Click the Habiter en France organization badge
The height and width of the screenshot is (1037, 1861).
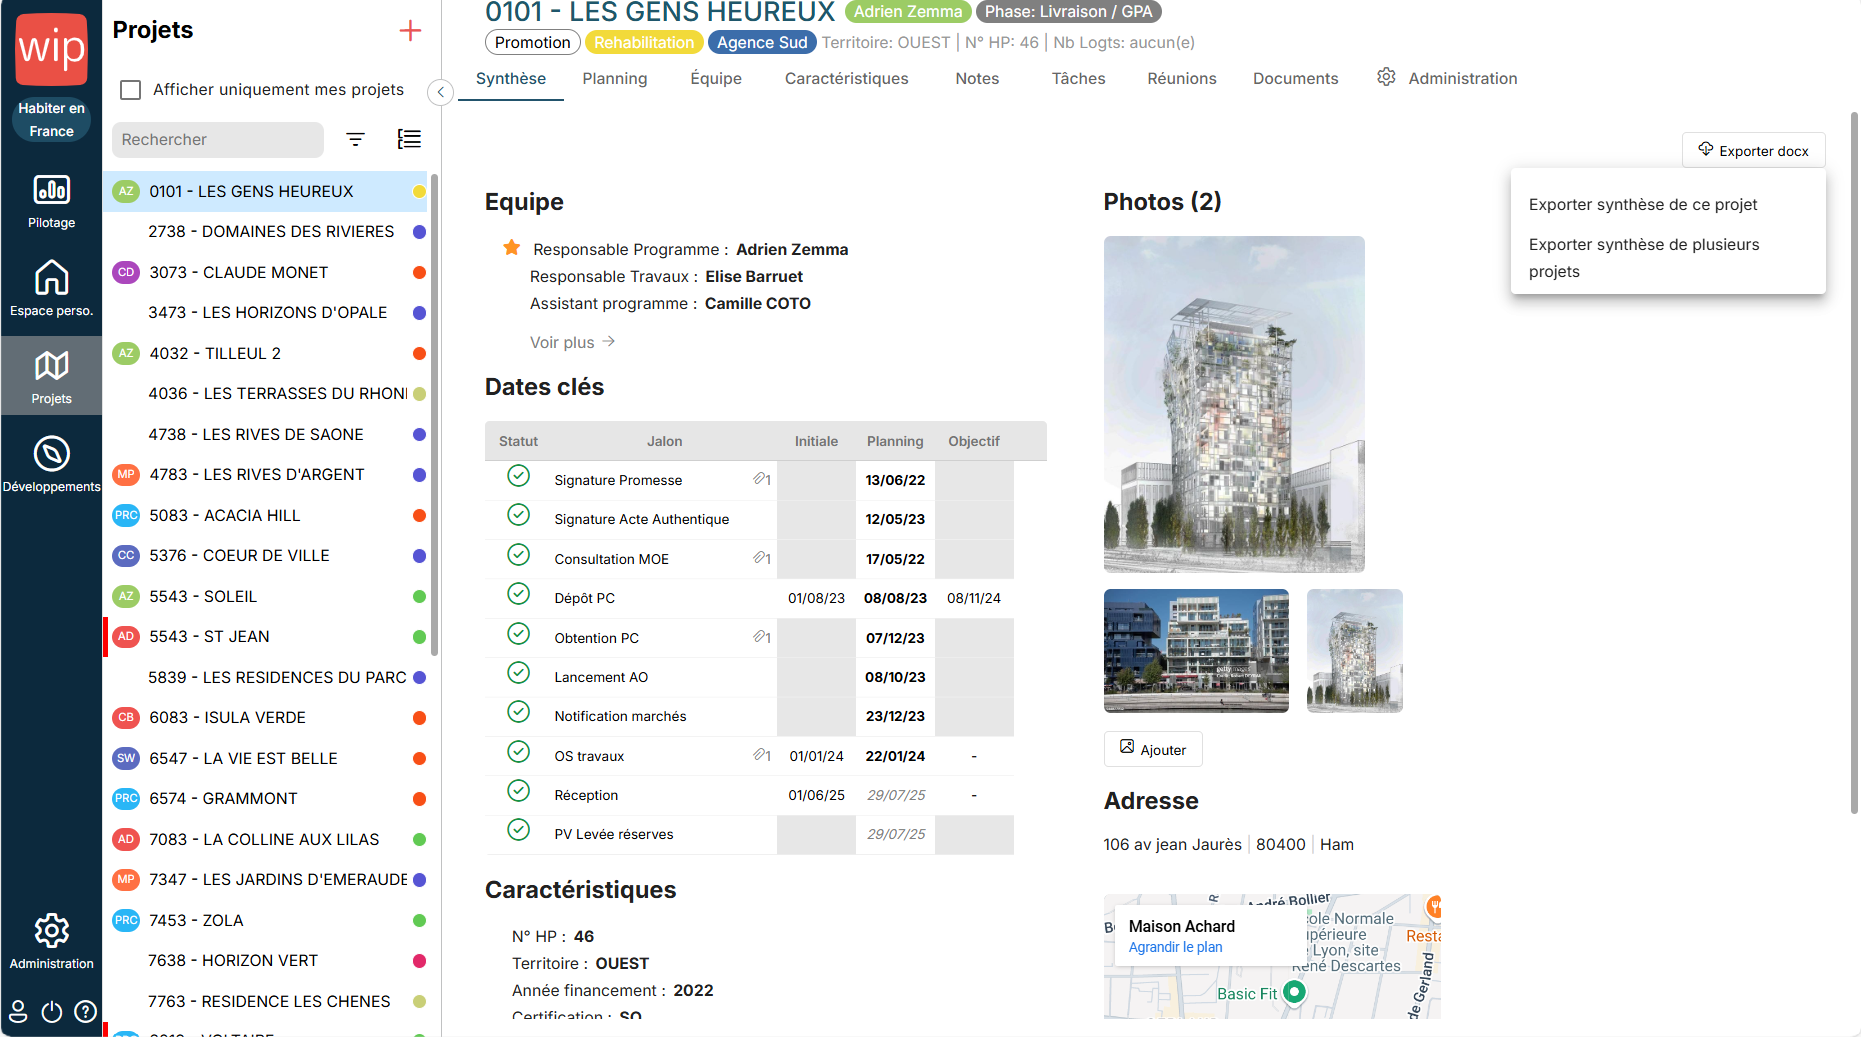[51, 119]
